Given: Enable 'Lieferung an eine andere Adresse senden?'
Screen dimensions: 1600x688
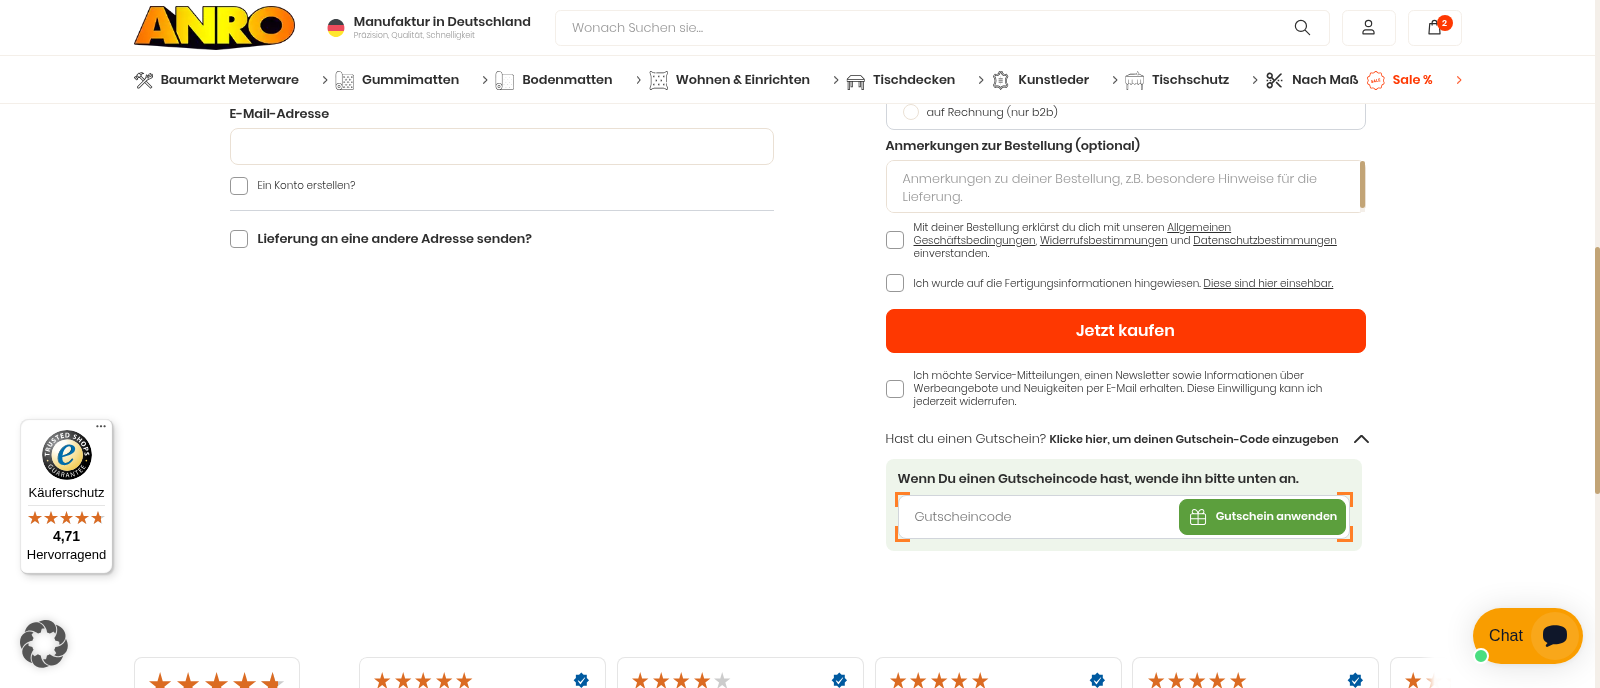Looking at the screenshot, I should point(238,239).
